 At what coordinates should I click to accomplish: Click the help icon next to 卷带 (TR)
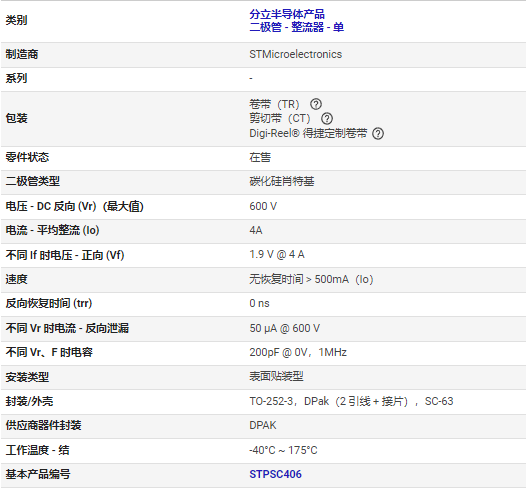pos(316,104)
